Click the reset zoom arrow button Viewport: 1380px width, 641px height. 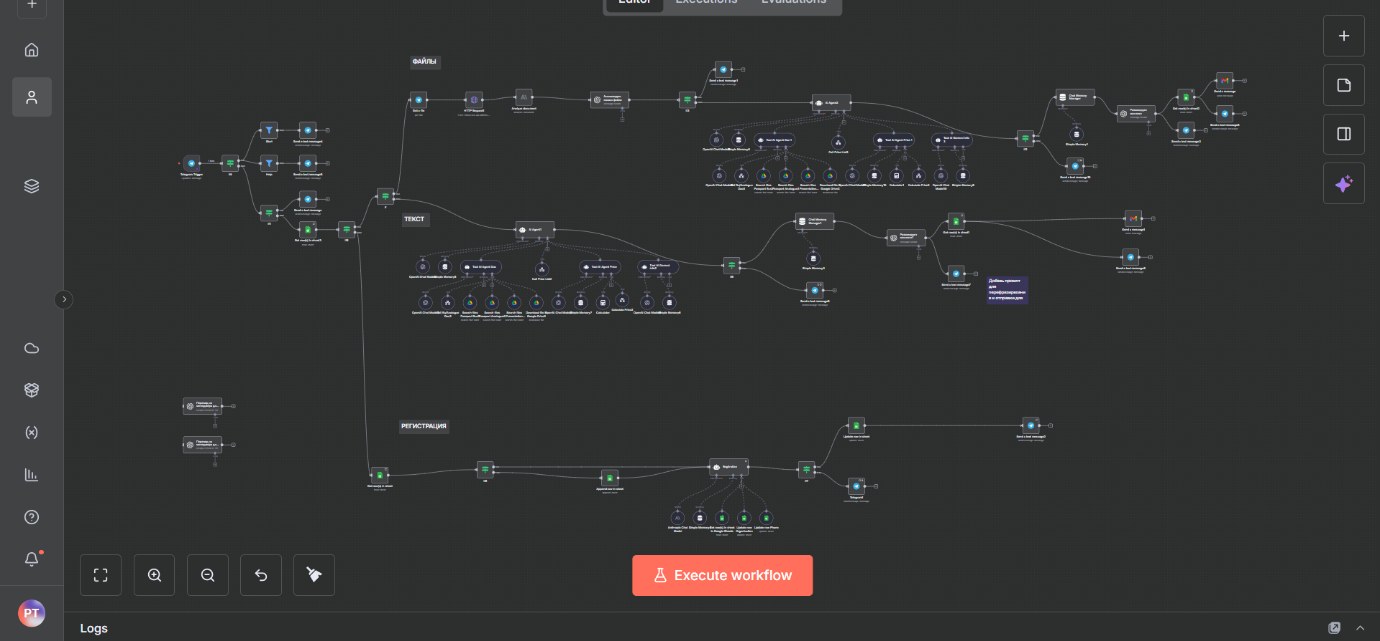point(261,575)
